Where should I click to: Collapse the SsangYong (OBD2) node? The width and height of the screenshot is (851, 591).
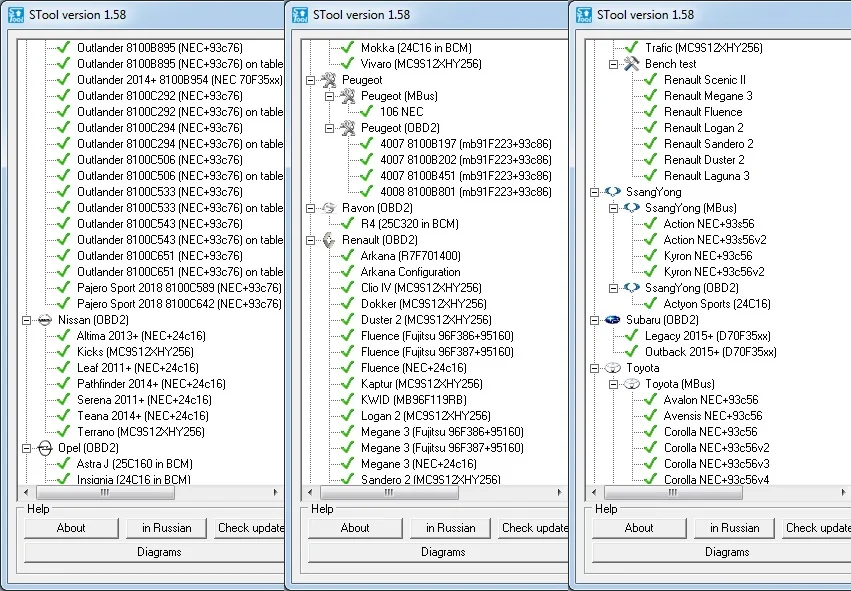click(613, 288)
